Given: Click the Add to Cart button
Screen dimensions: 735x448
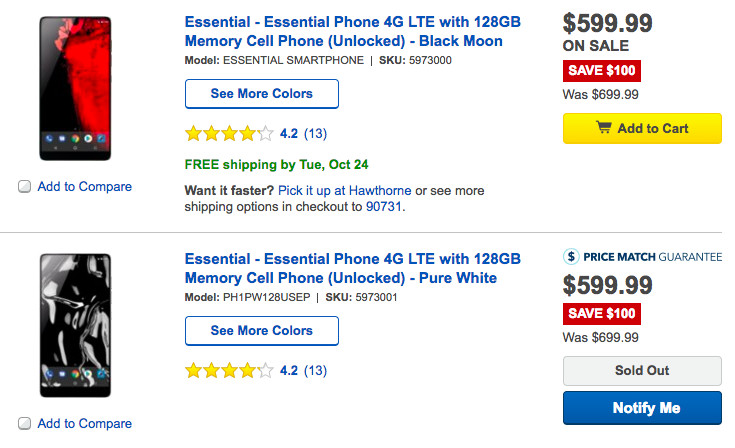Looking at the screenshot, I should pos(641,128).
